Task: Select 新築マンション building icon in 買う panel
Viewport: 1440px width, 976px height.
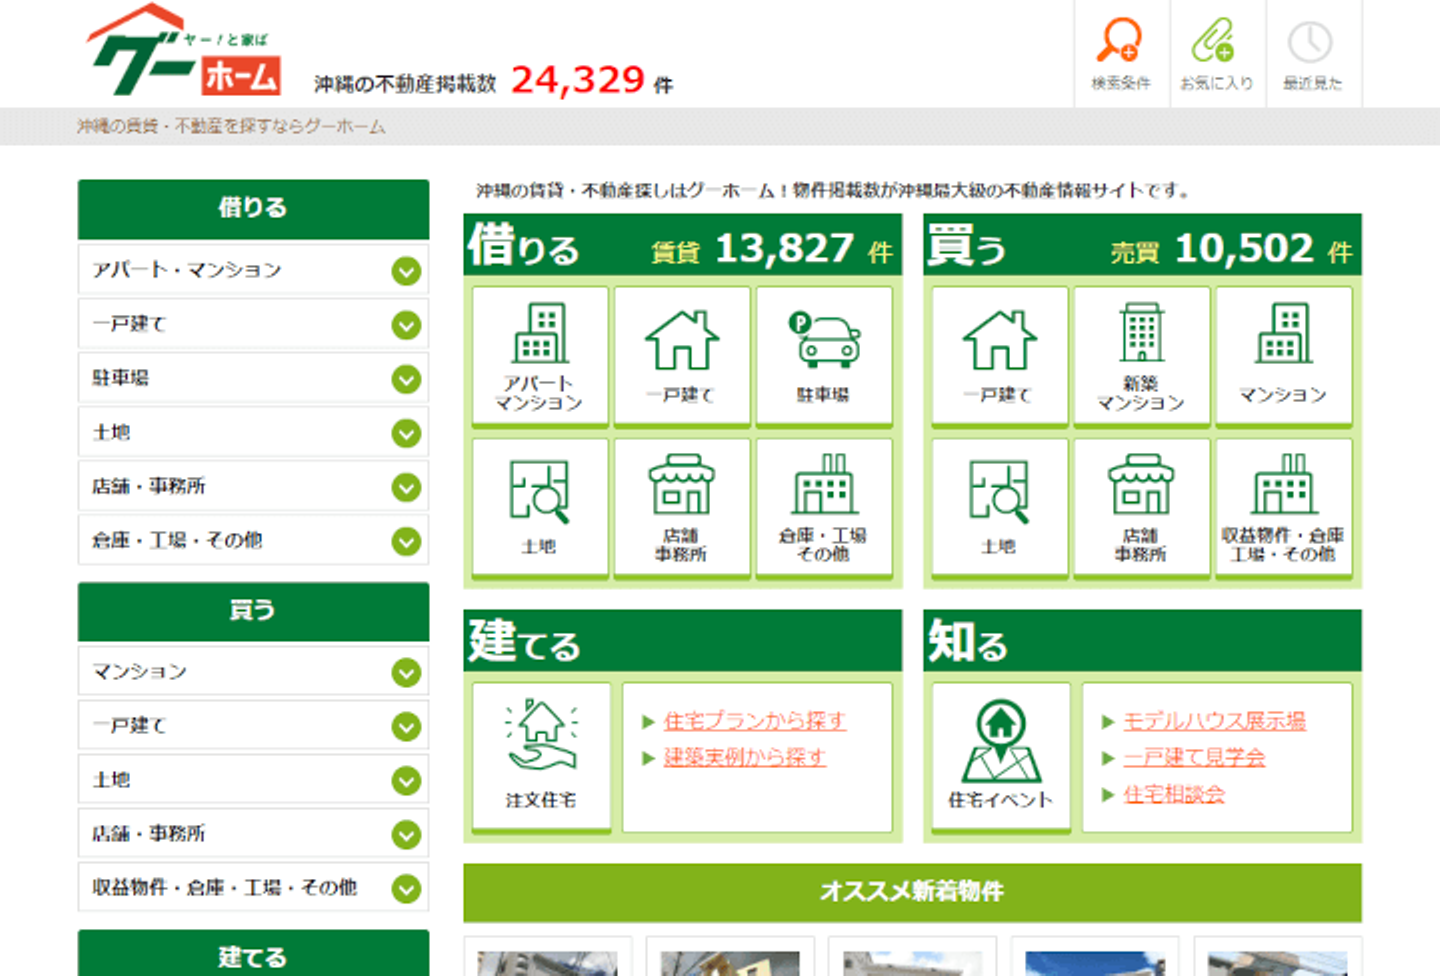Action: click(x=1142, y=356)
